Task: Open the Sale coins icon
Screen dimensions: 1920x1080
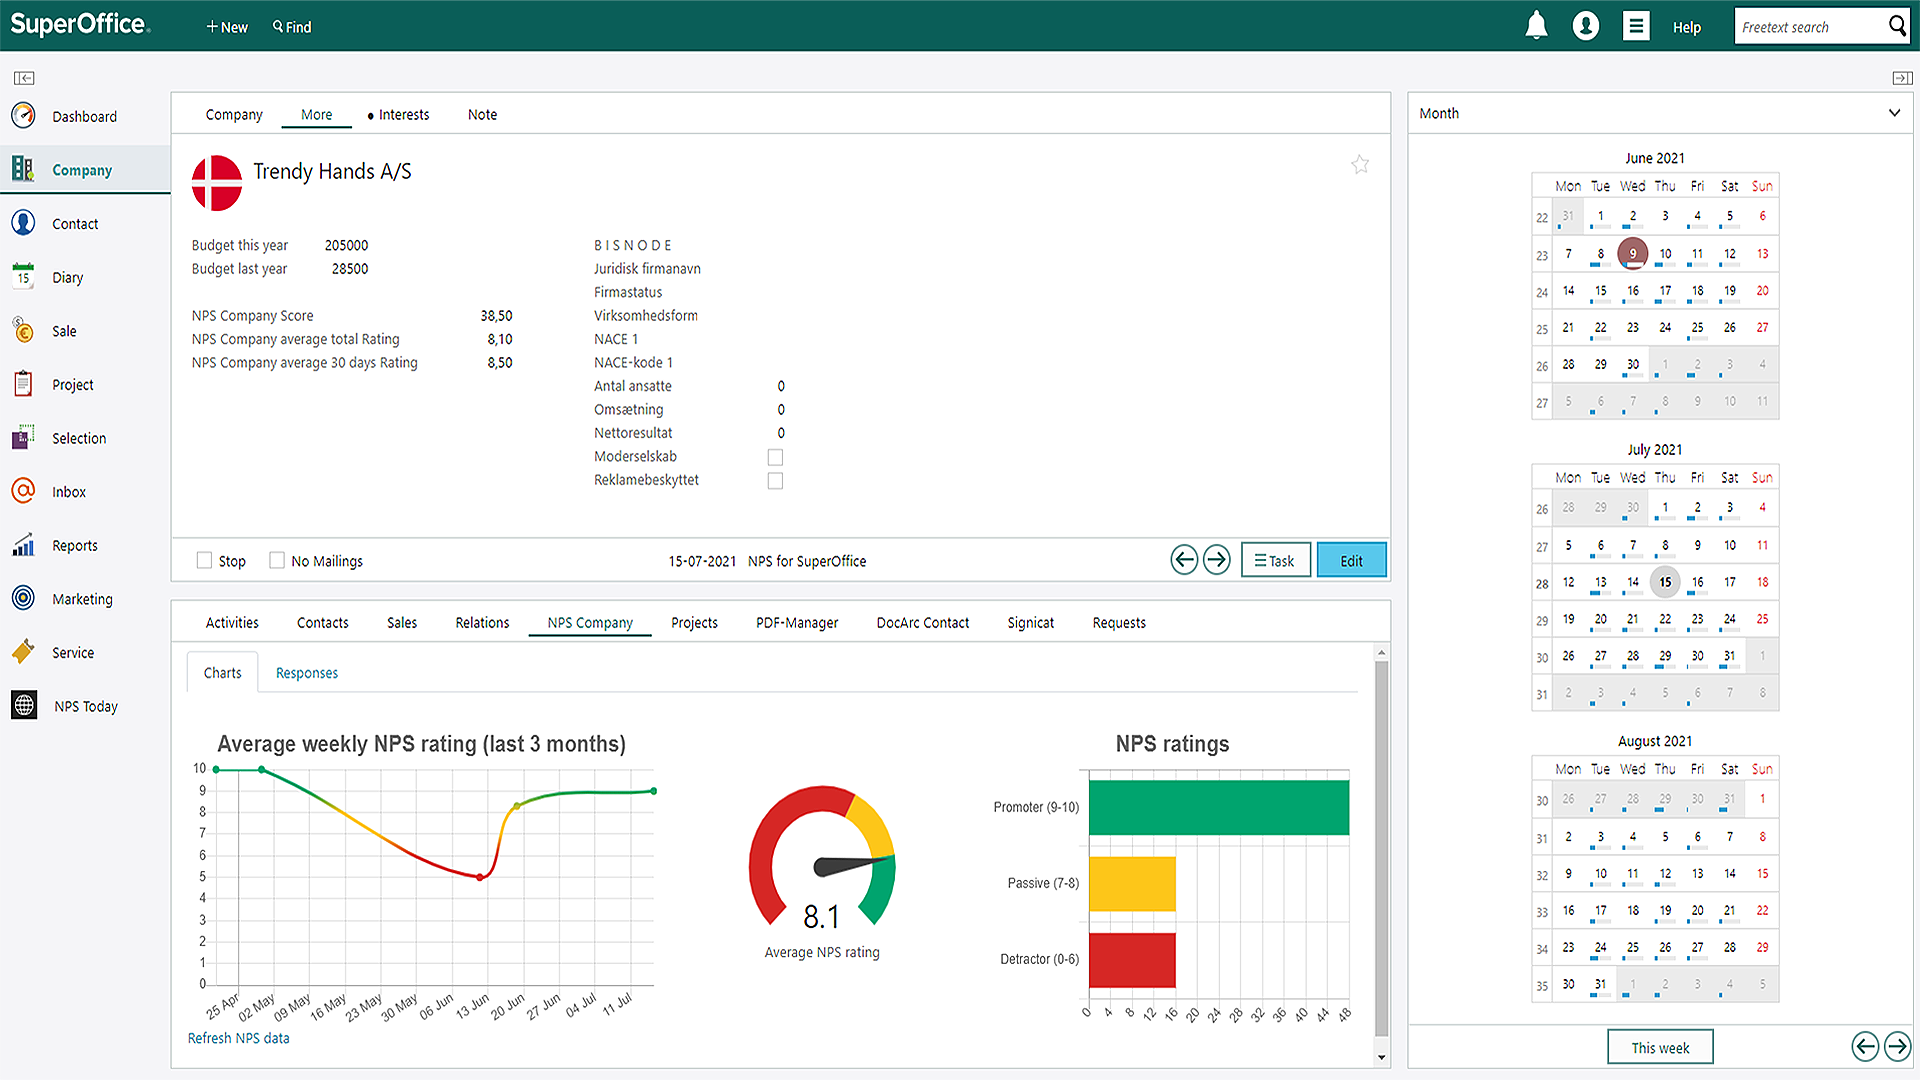Action: click(x=23, y=330)
